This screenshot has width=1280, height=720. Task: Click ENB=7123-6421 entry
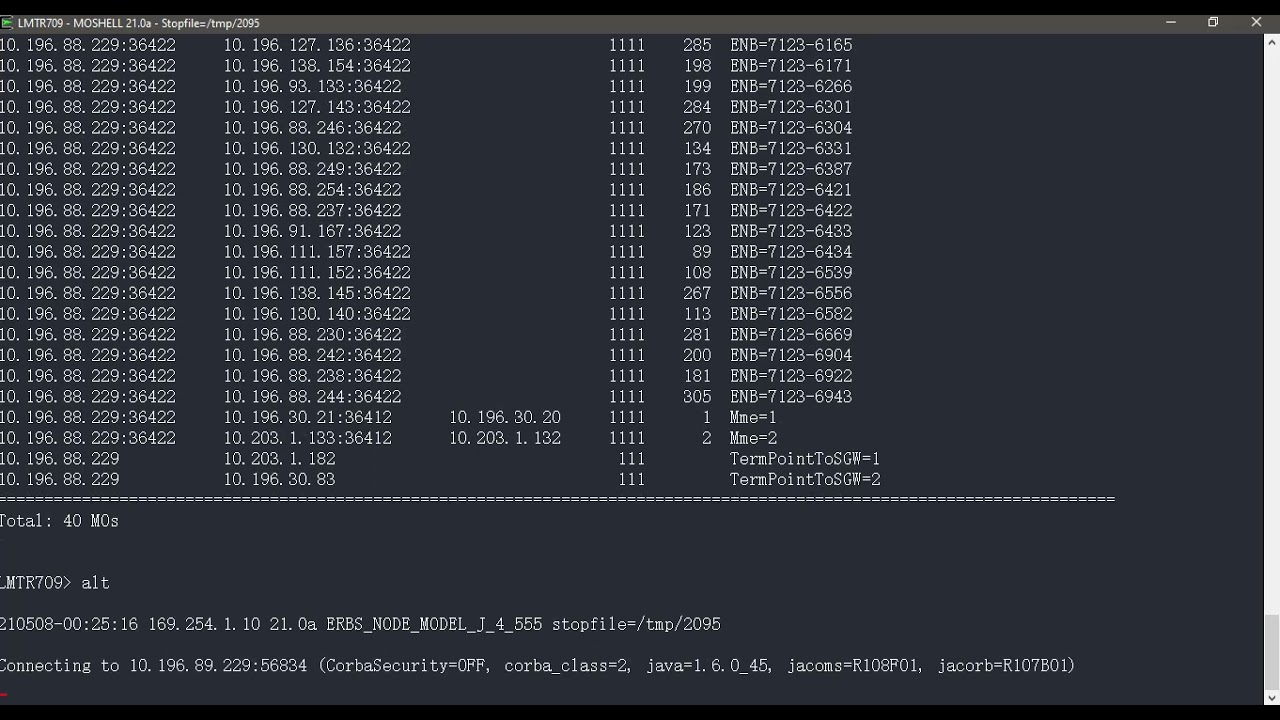pos(791,190)
